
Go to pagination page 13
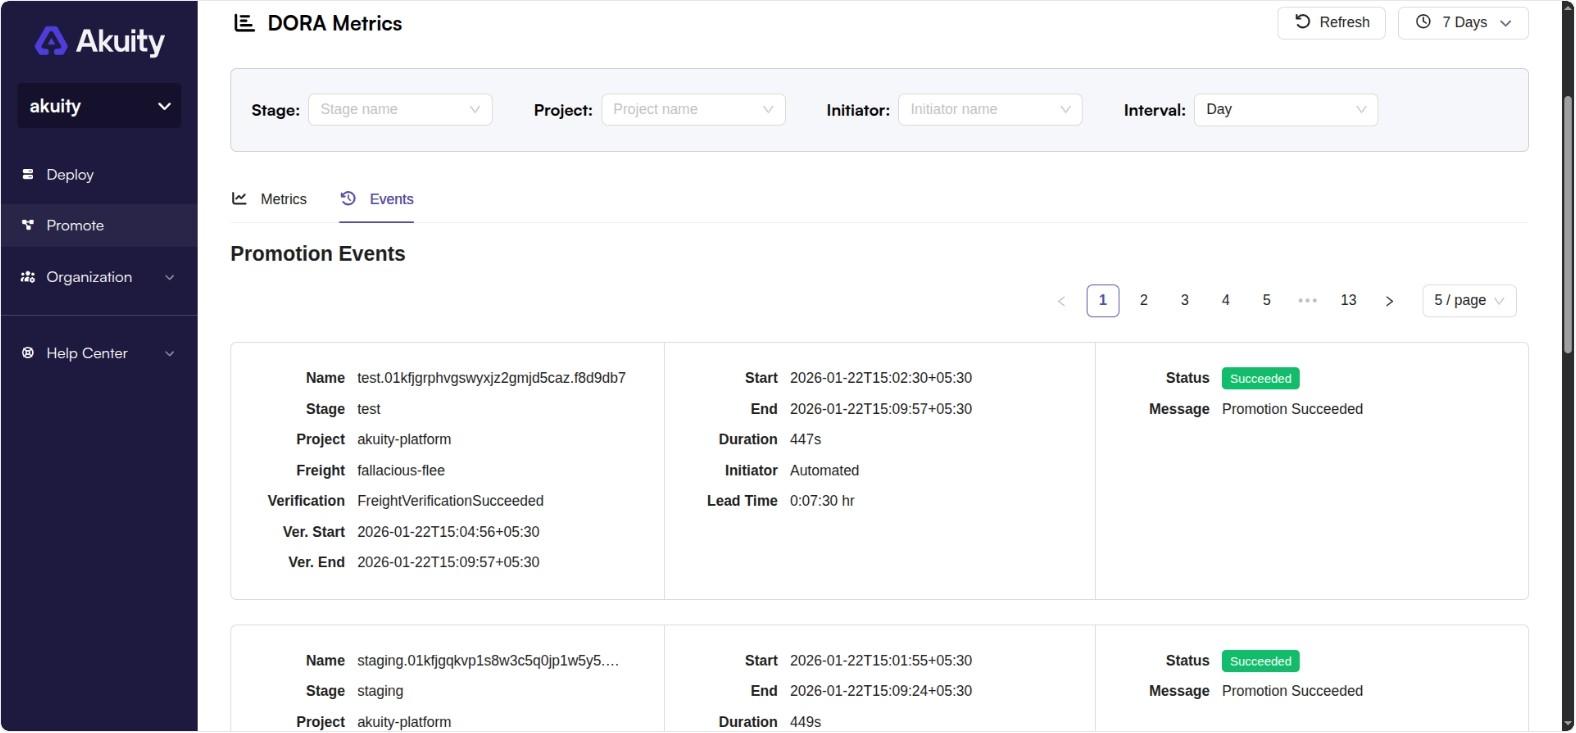(1348, 301)
